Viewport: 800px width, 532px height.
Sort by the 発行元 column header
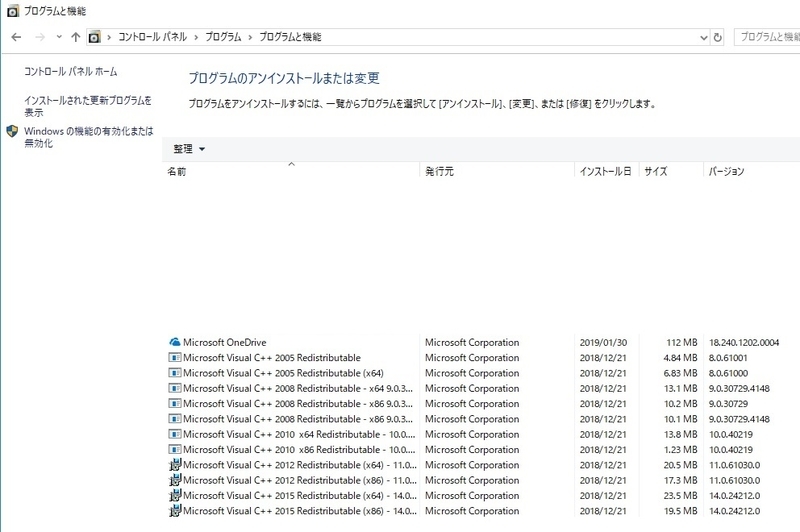[x=439, y=171]
